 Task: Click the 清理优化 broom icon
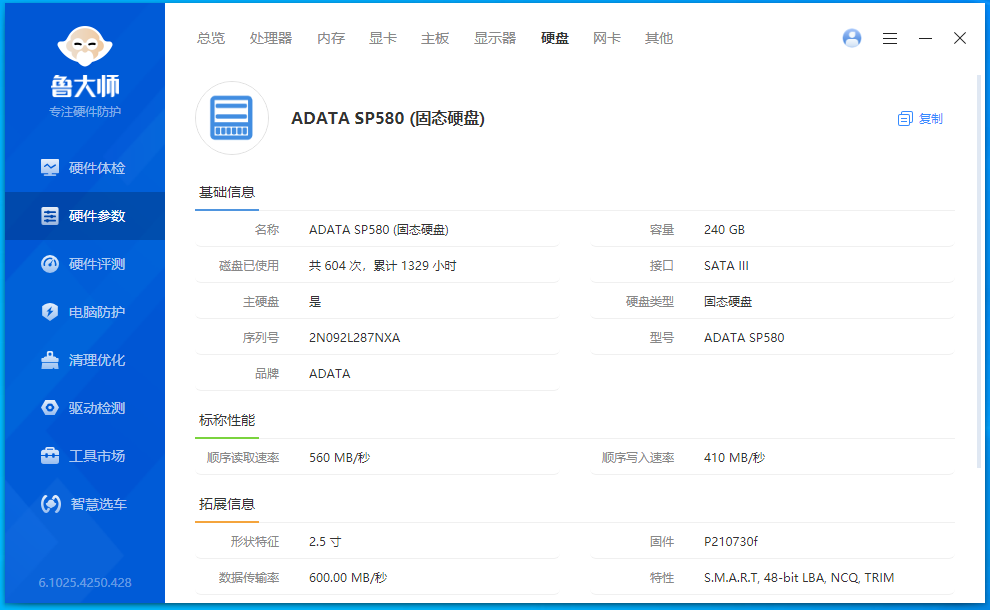click(49, 360)
